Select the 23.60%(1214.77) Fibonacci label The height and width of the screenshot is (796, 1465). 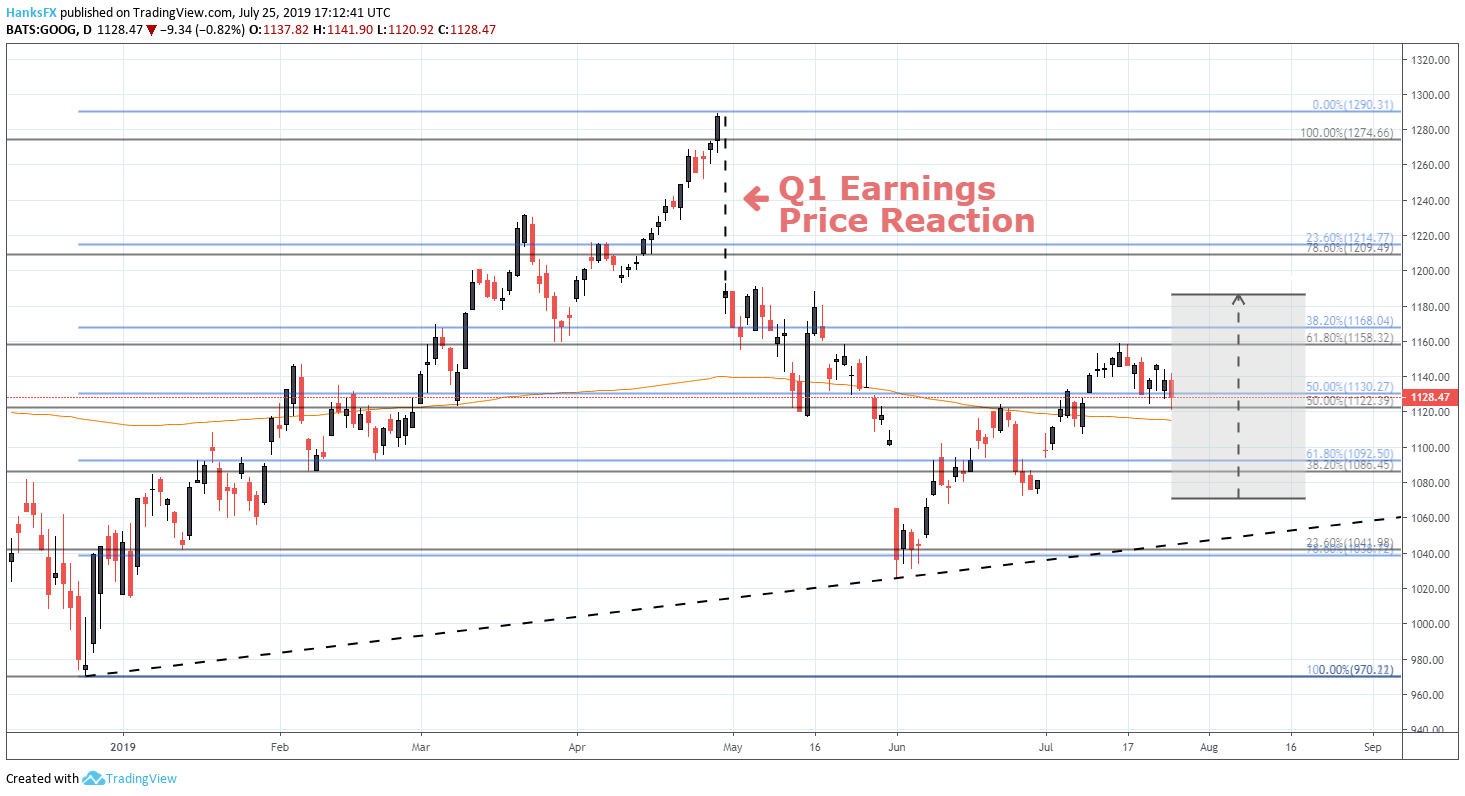point(1349,237)
